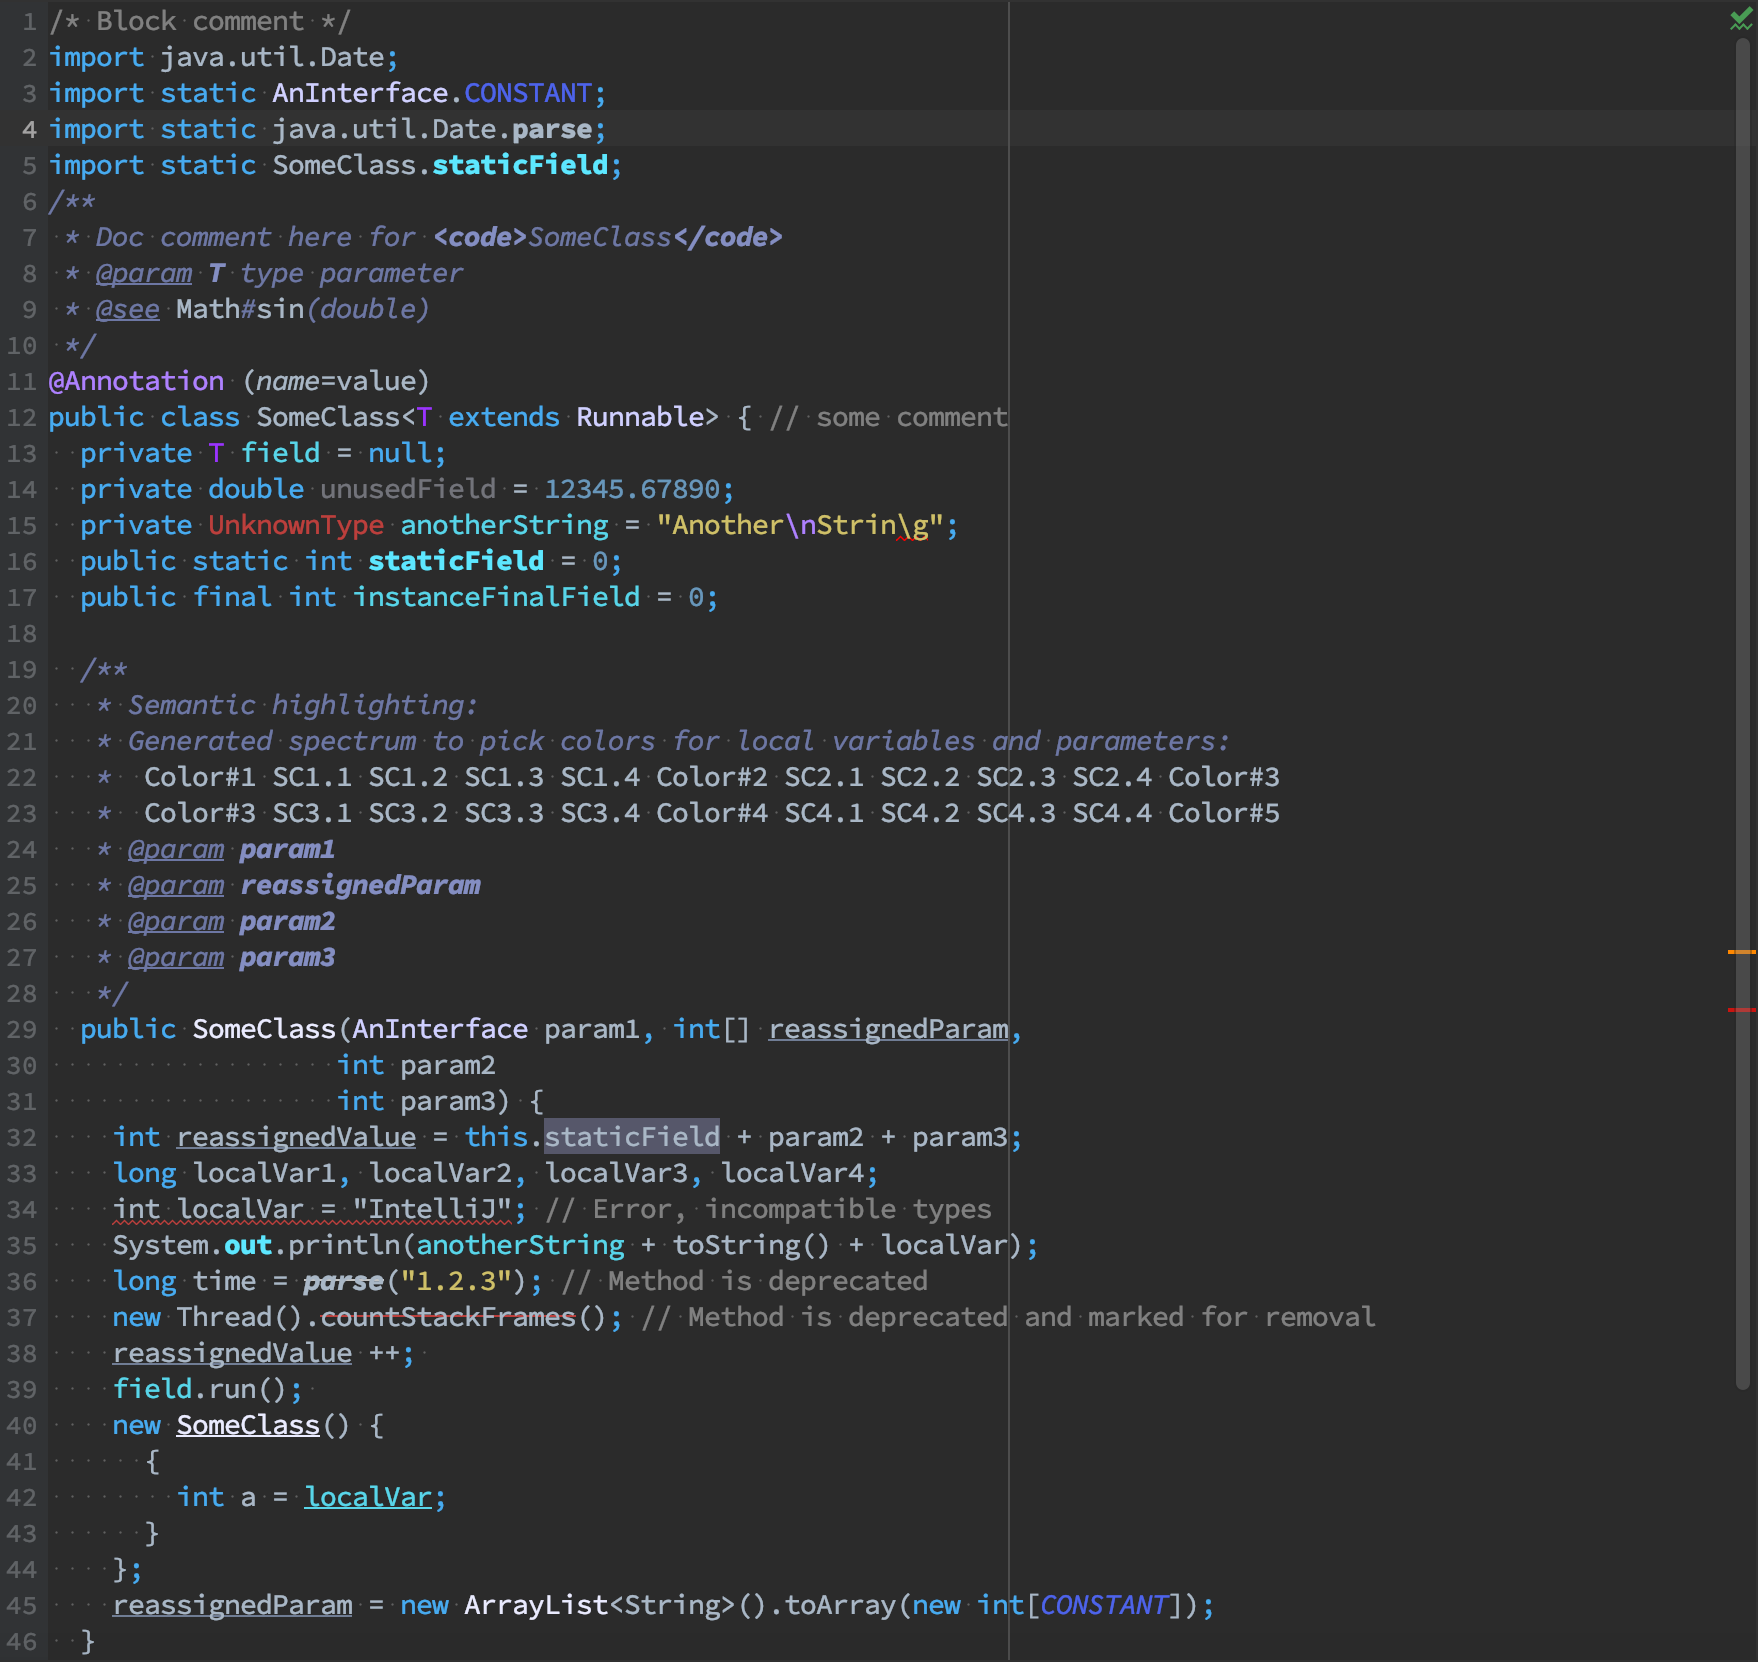Image resolution: width=1758 pixels, height=1662 pixels.
Task: Click 'ArrayList<String>' on line 45
Action: click(x=600, y=1606)
